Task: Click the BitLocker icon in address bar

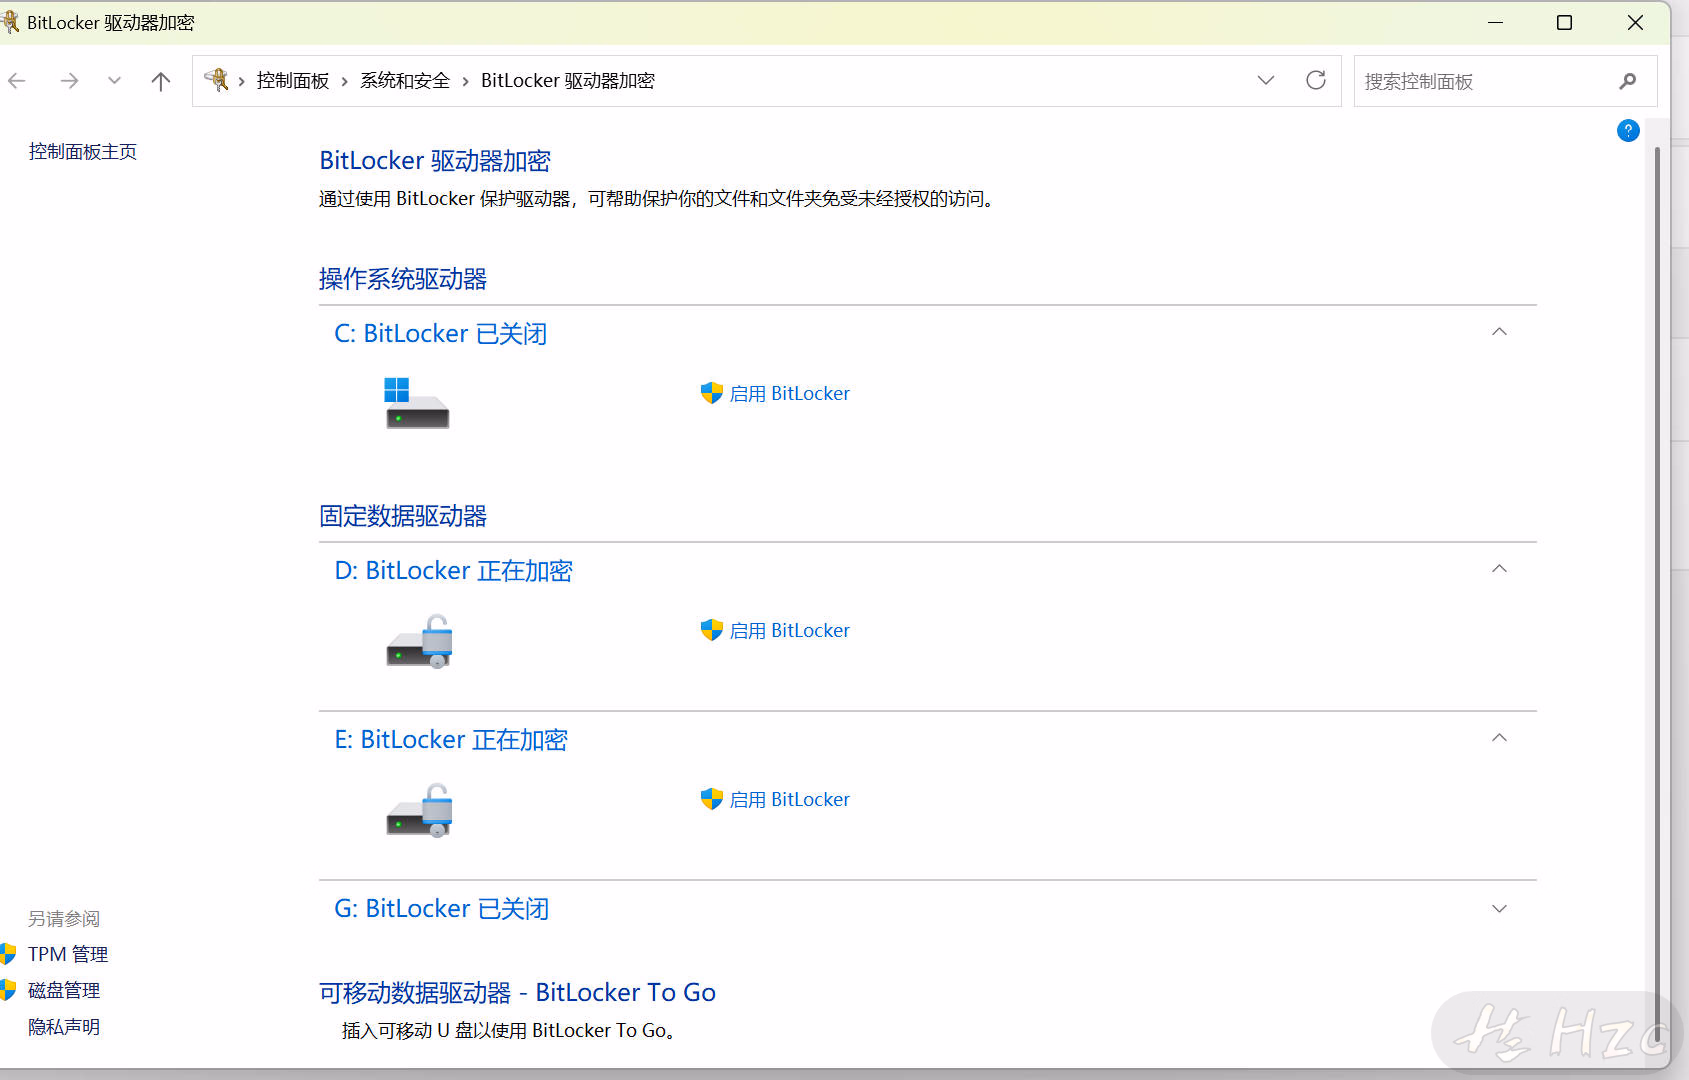Action: click(216, 80)
